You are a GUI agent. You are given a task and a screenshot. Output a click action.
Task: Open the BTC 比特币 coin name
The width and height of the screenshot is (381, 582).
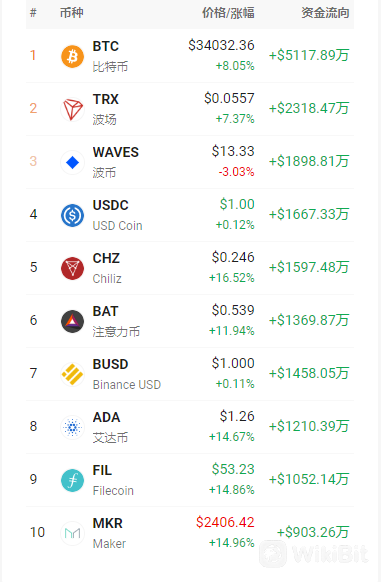pos(110,56)
